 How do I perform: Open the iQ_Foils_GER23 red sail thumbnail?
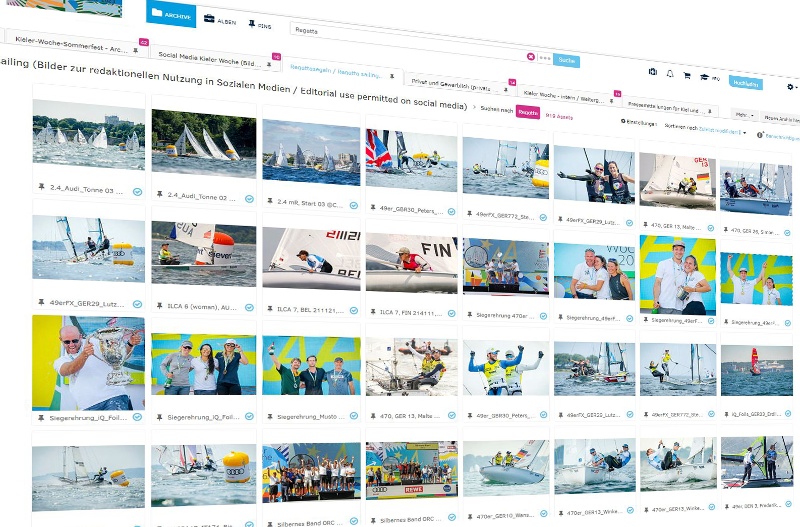click(x=757, y=371)
